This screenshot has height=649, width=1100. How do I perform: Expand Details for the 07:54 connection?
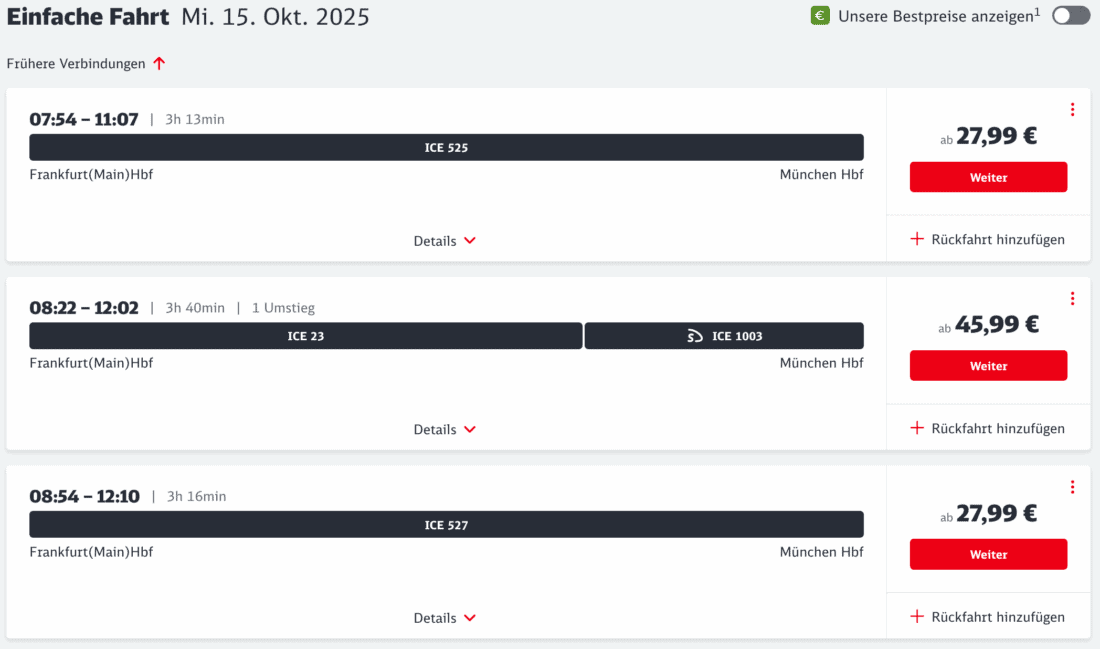coord(445,241)
